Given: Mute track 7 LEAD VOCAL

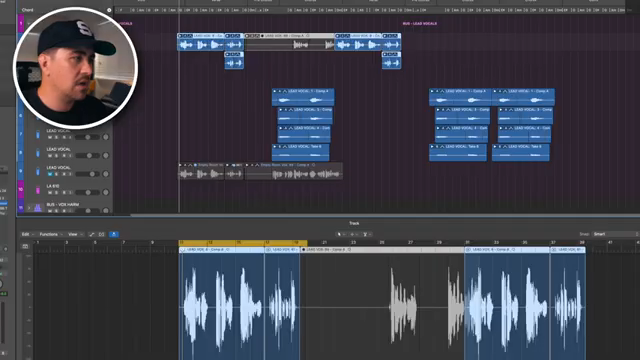Looking at the screenshot, I should [50, 137].
